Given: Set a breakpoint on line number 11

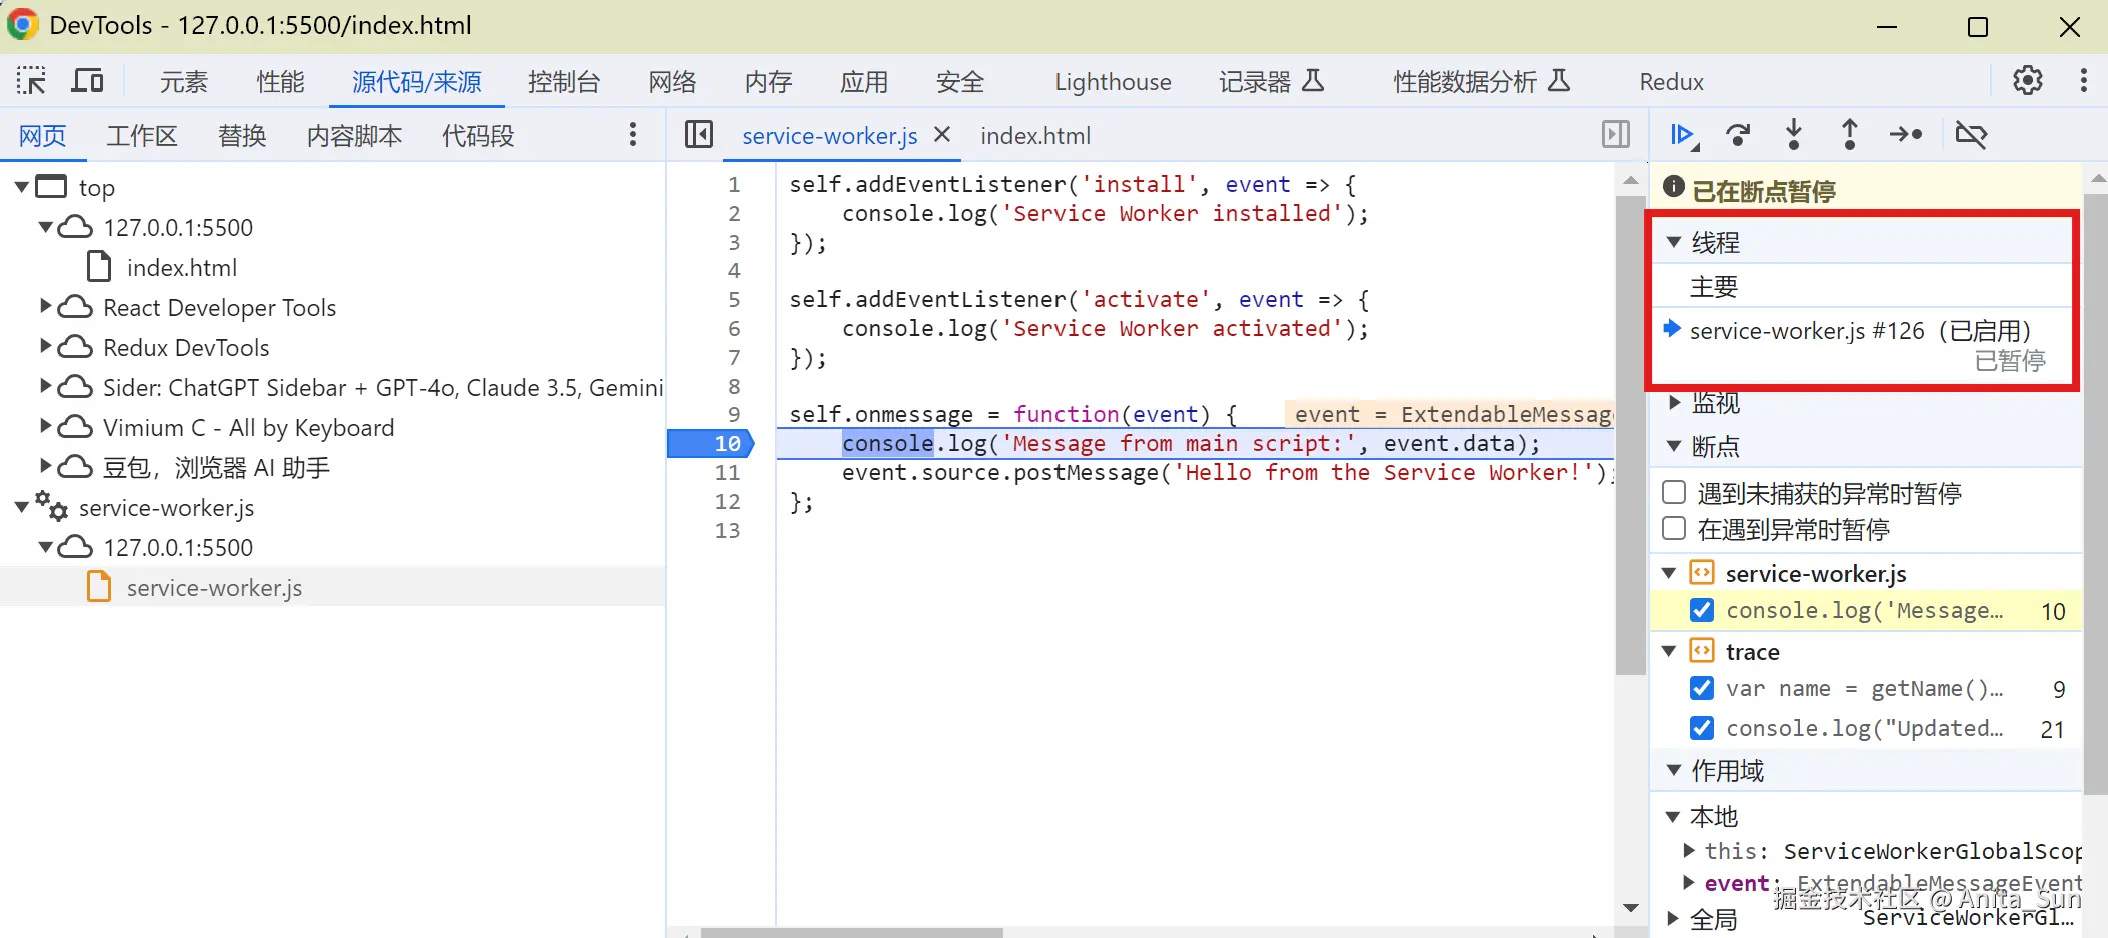Looking at the screenshot, I should pyautogui.click(x=727, y=472).
